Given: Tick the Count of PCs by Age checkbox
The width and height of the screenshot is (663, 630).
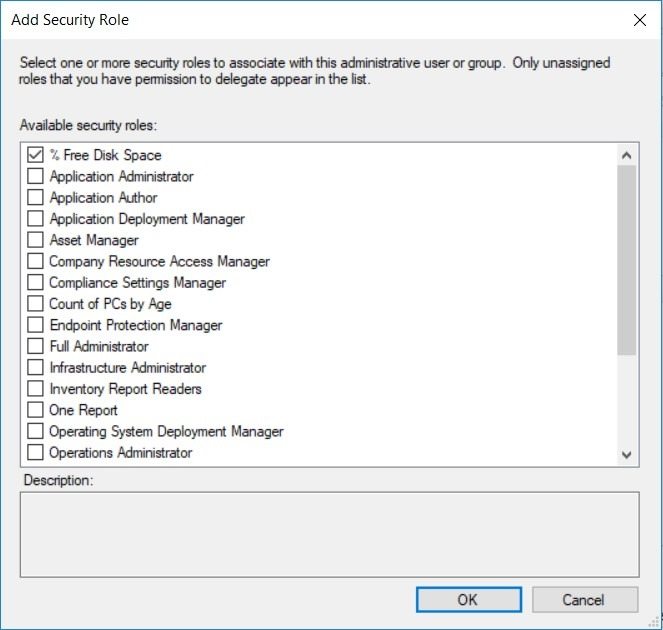Looking at the screenshot, I should pyautogui.click(x=35, y=304).
